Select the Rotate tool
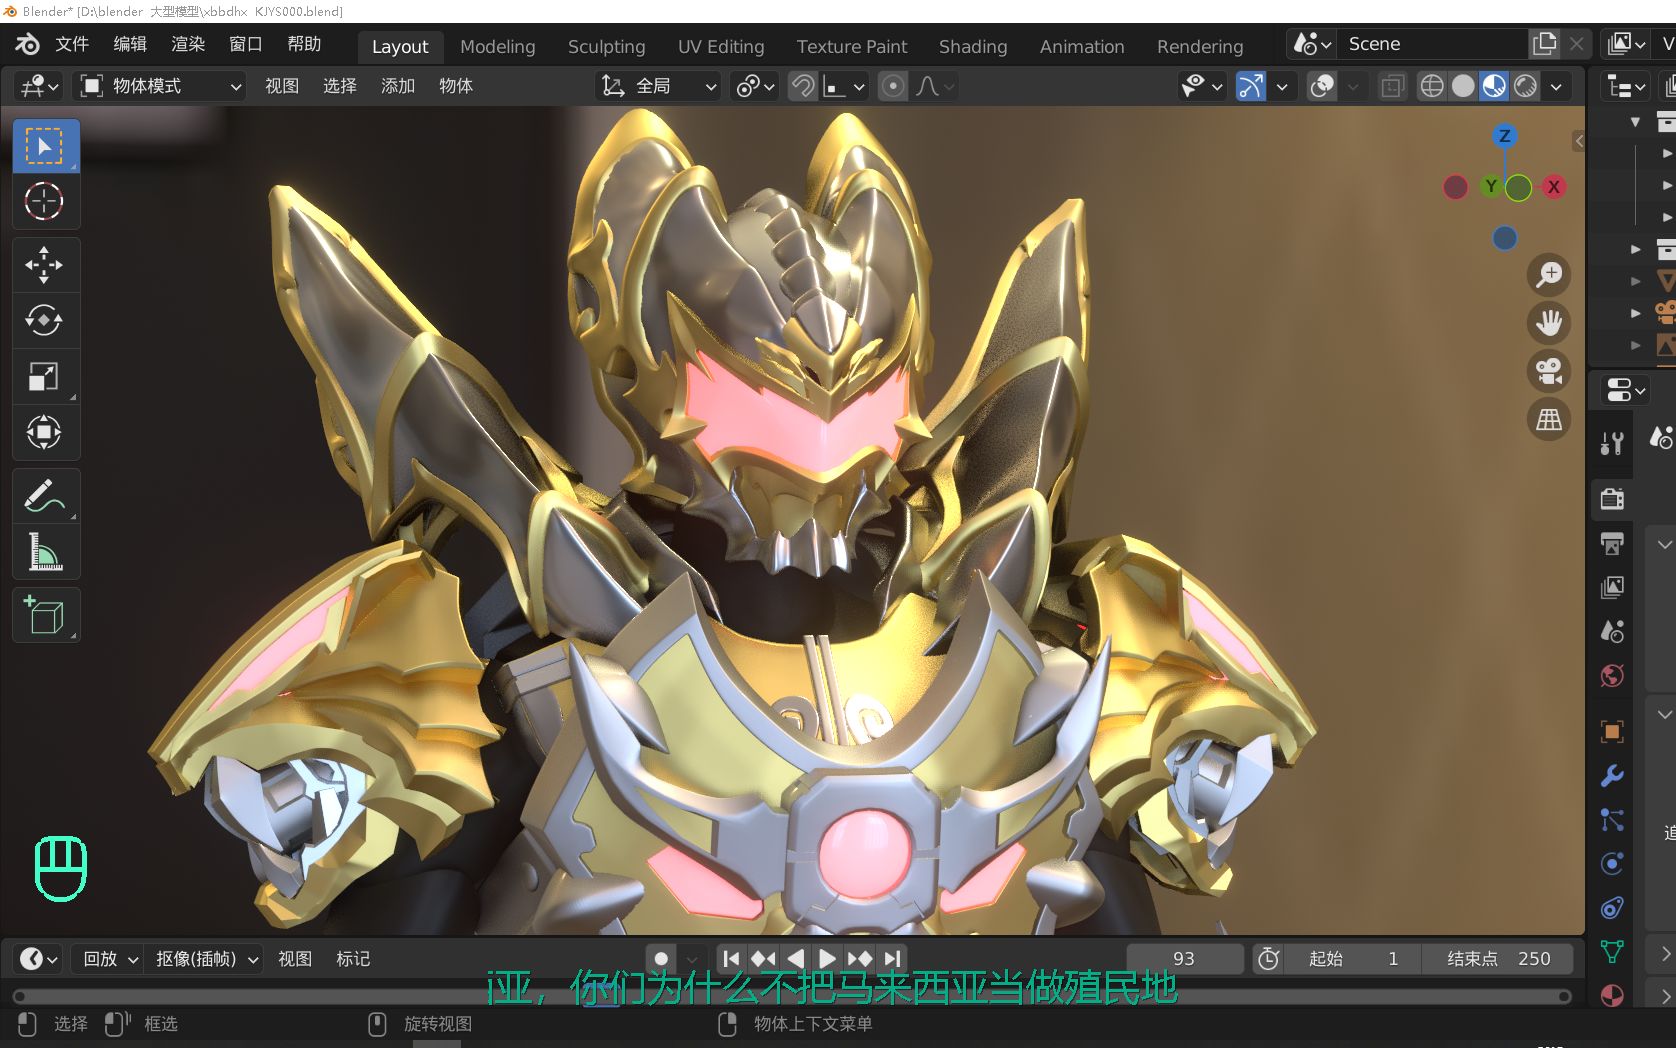Image resolution: width=1676 pixels, height=1048 pixels. click(45, 320)
